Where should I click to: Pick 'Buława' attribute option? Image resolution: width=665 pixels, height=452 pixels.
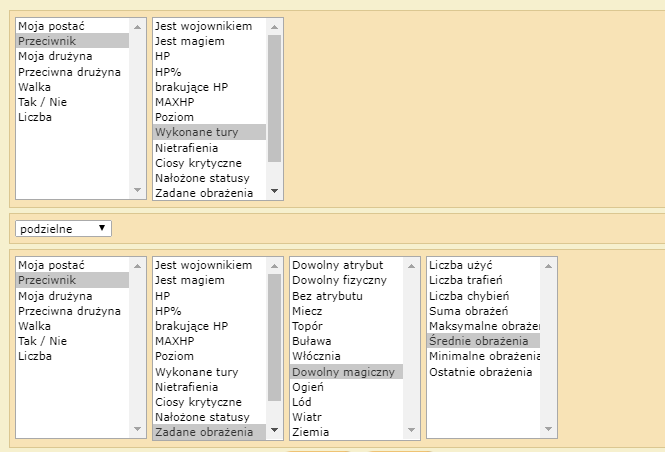(346, 341)
